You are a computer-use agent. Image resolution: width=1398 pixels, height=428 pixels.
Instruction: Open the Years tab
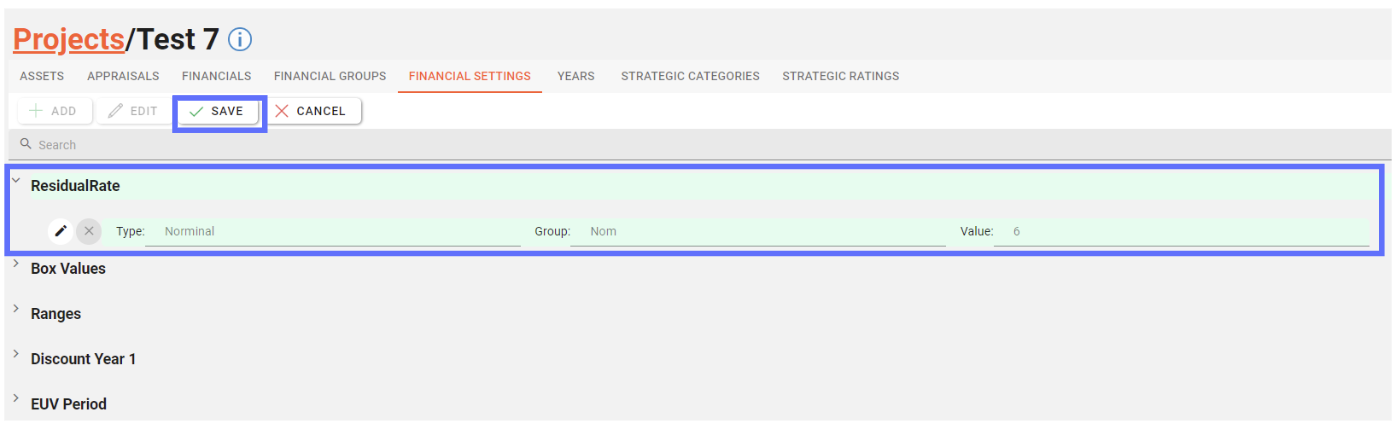(x=576, y=76)
